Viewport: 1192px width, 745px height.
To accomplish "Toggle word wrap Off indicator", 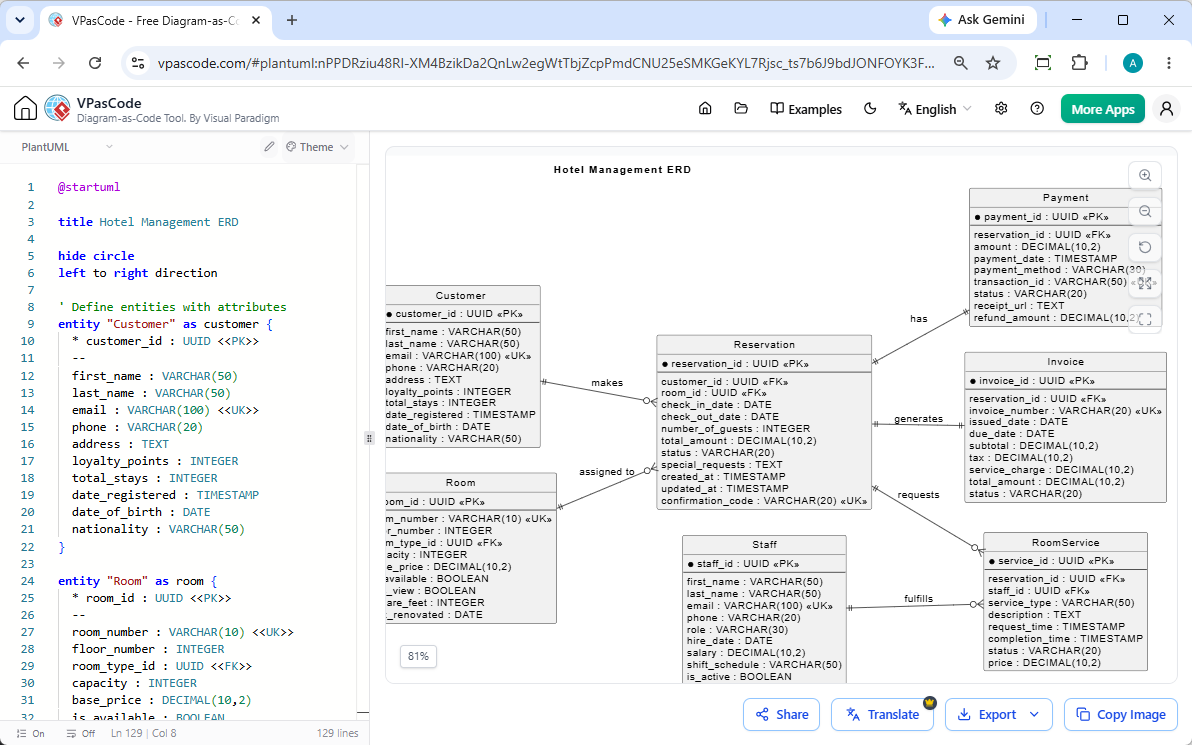I will click(x=81, y=734).
